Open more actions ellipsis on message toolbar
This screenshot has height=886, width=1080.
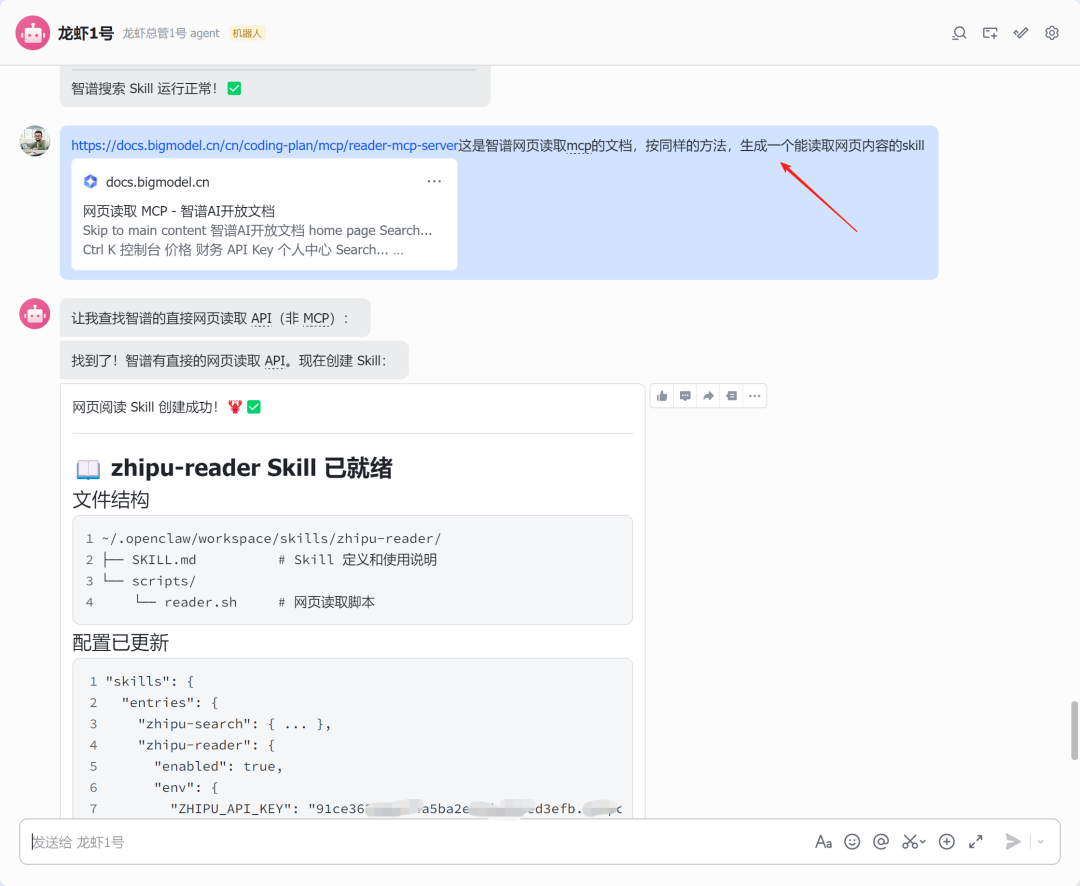click(x=755, y=396)
